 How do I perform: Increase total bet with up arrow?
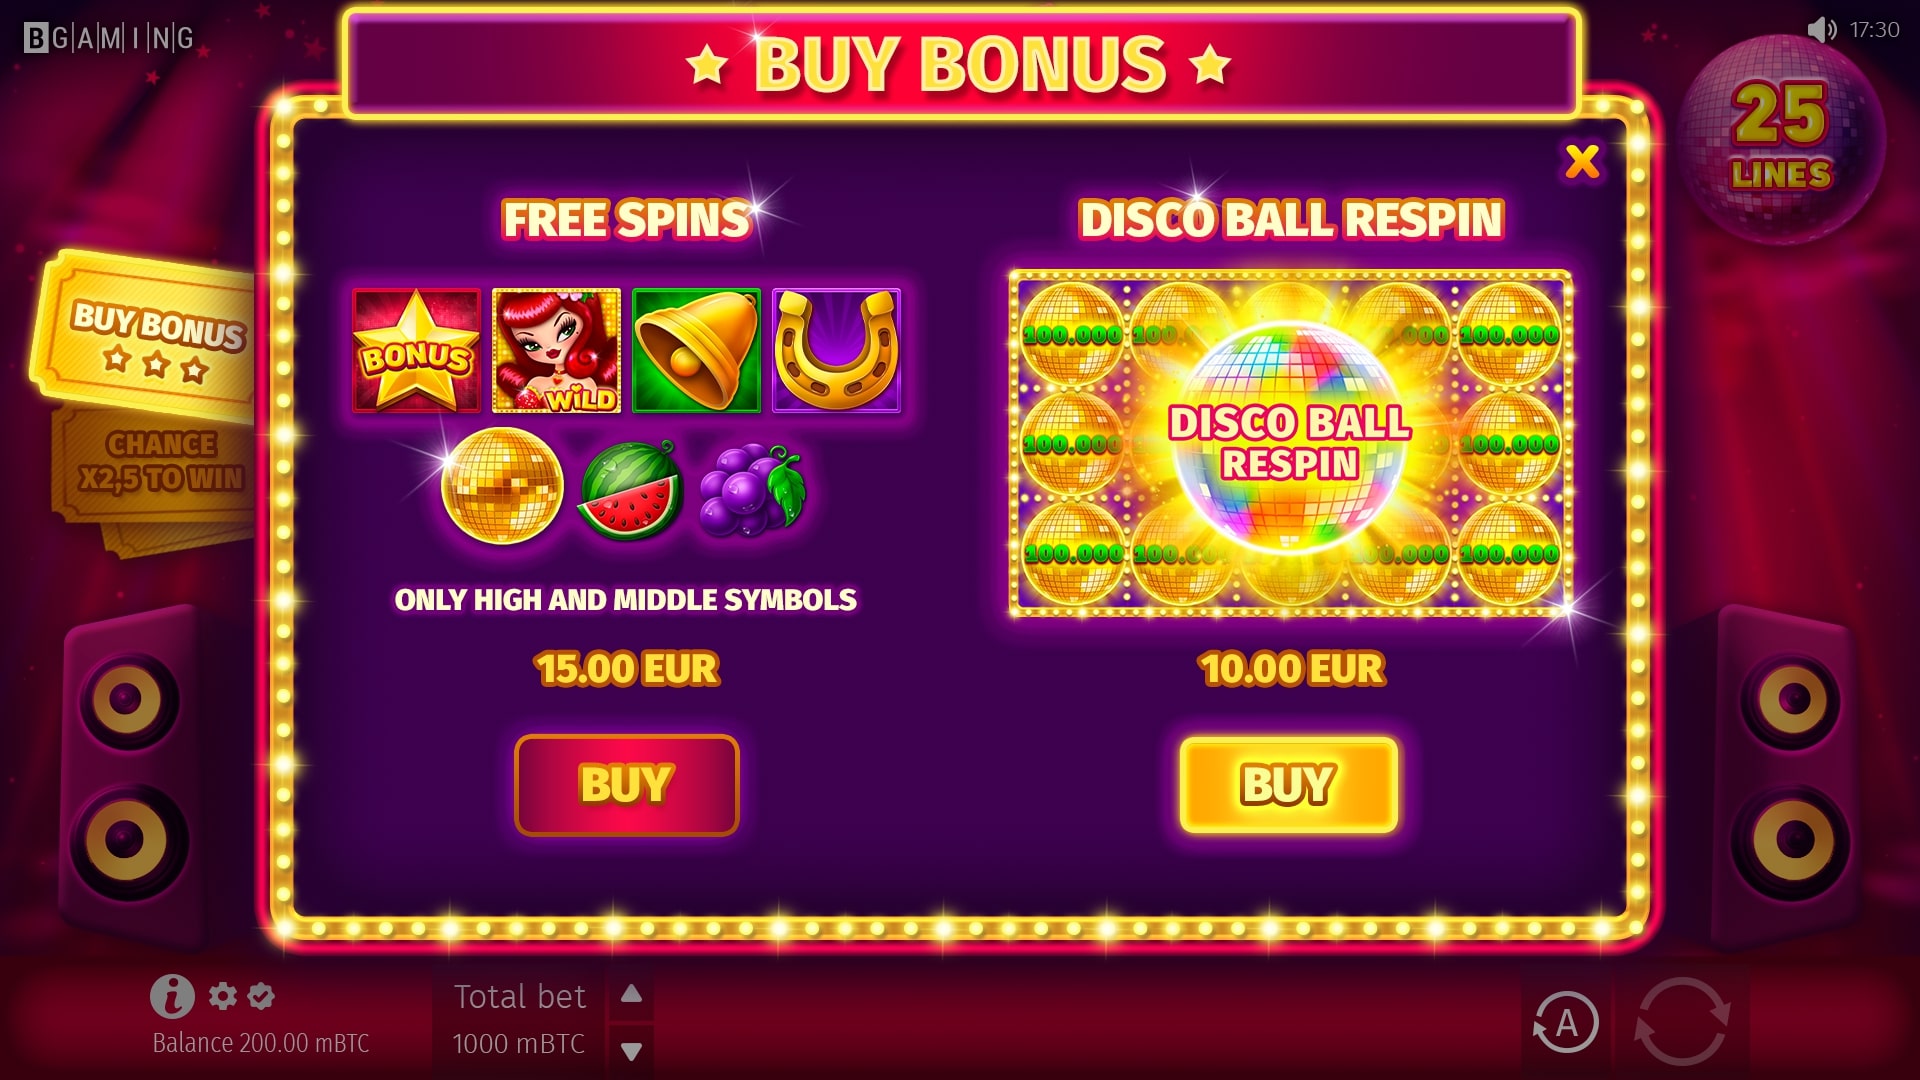click(x=631, y=994)
